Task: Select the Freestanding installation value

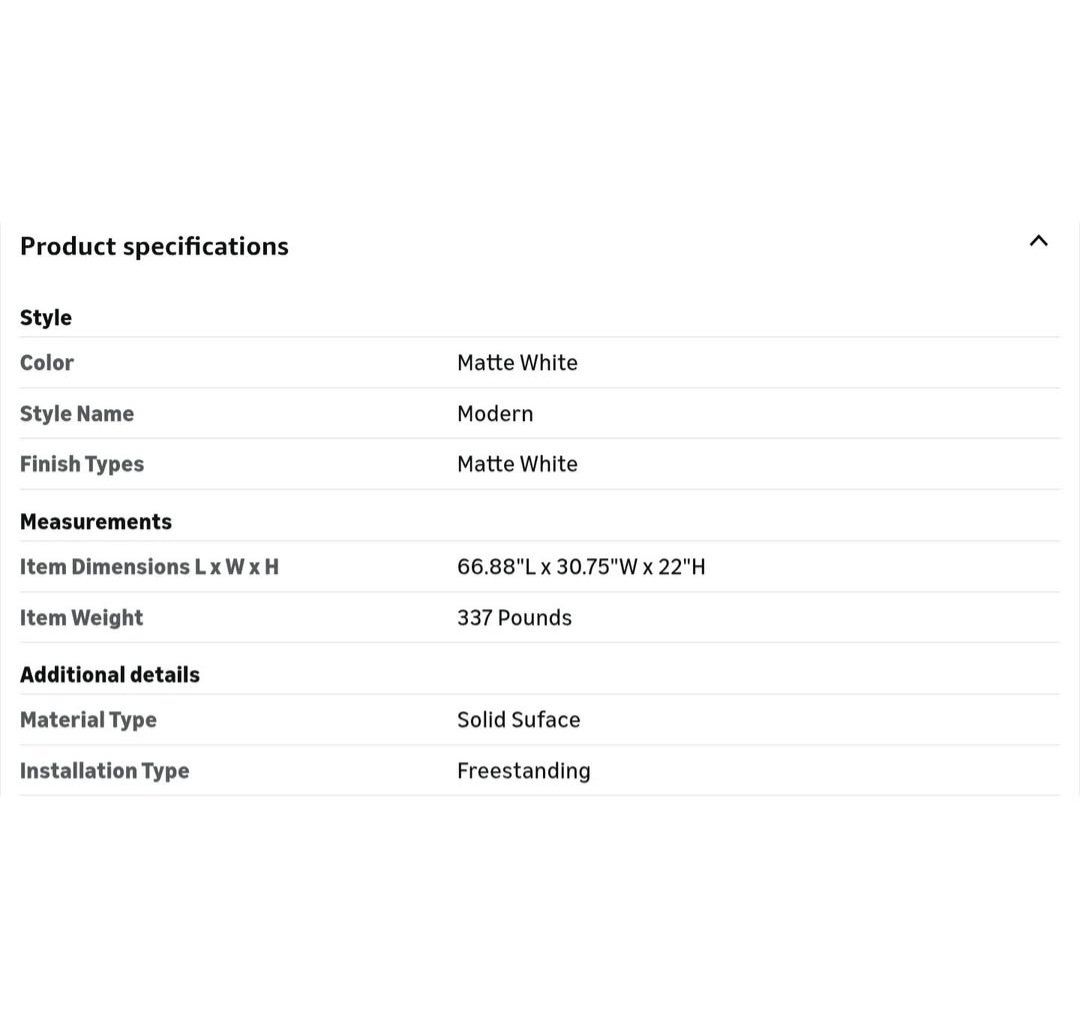Action: tap(524, 771)
